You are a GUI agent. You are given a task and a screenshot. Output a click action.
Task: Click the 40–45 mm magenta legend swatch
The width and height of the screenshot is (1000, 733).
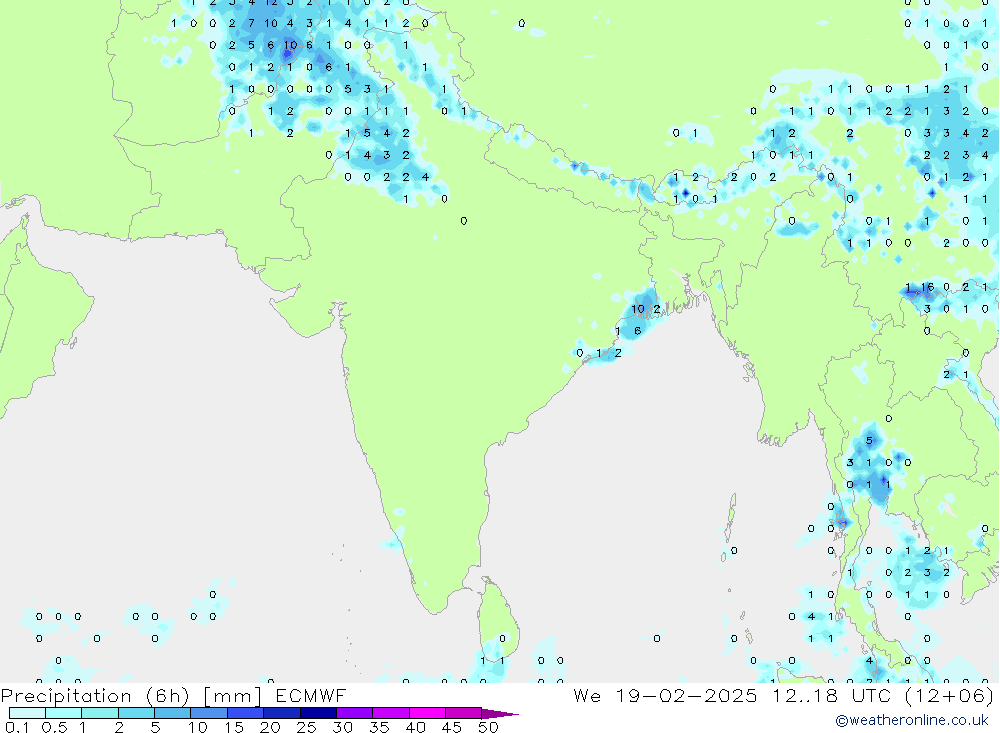pyautogui.click(x=427, y=713)
